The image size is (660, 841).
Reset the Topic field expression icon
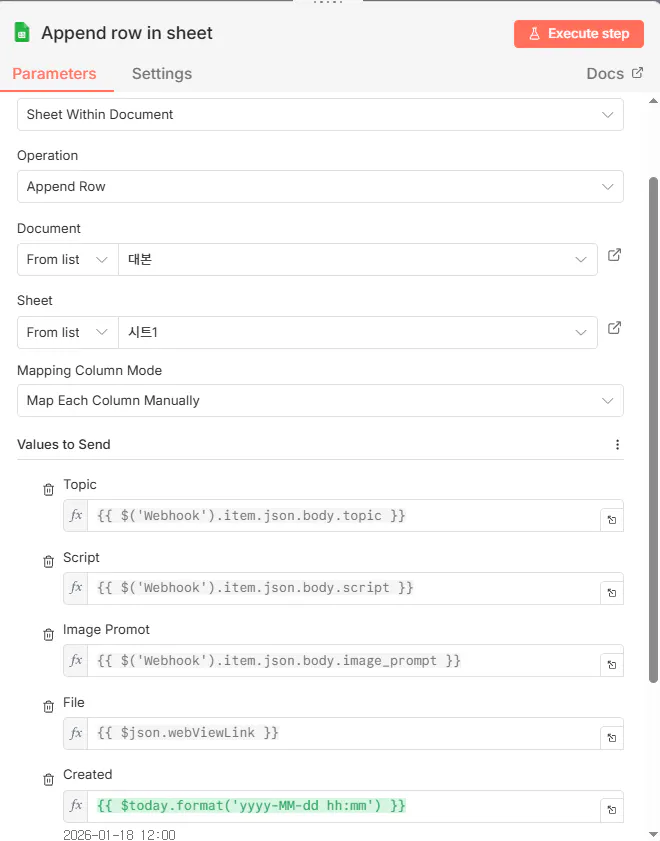click(x=611, y=520)
